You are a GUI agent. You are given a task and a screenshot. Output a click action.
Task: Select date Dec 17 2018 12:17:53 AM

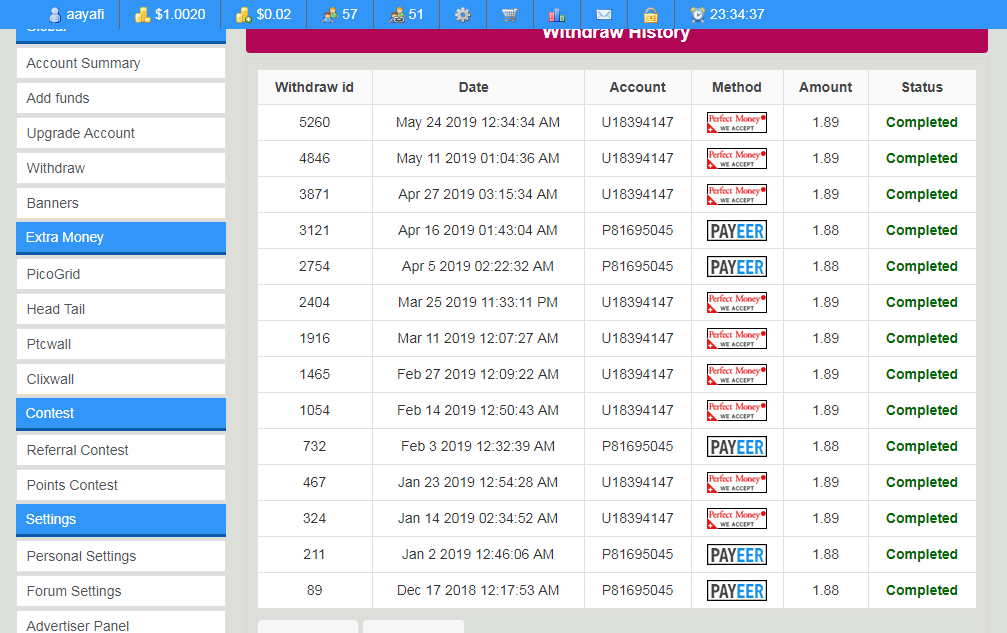point(478,590)
